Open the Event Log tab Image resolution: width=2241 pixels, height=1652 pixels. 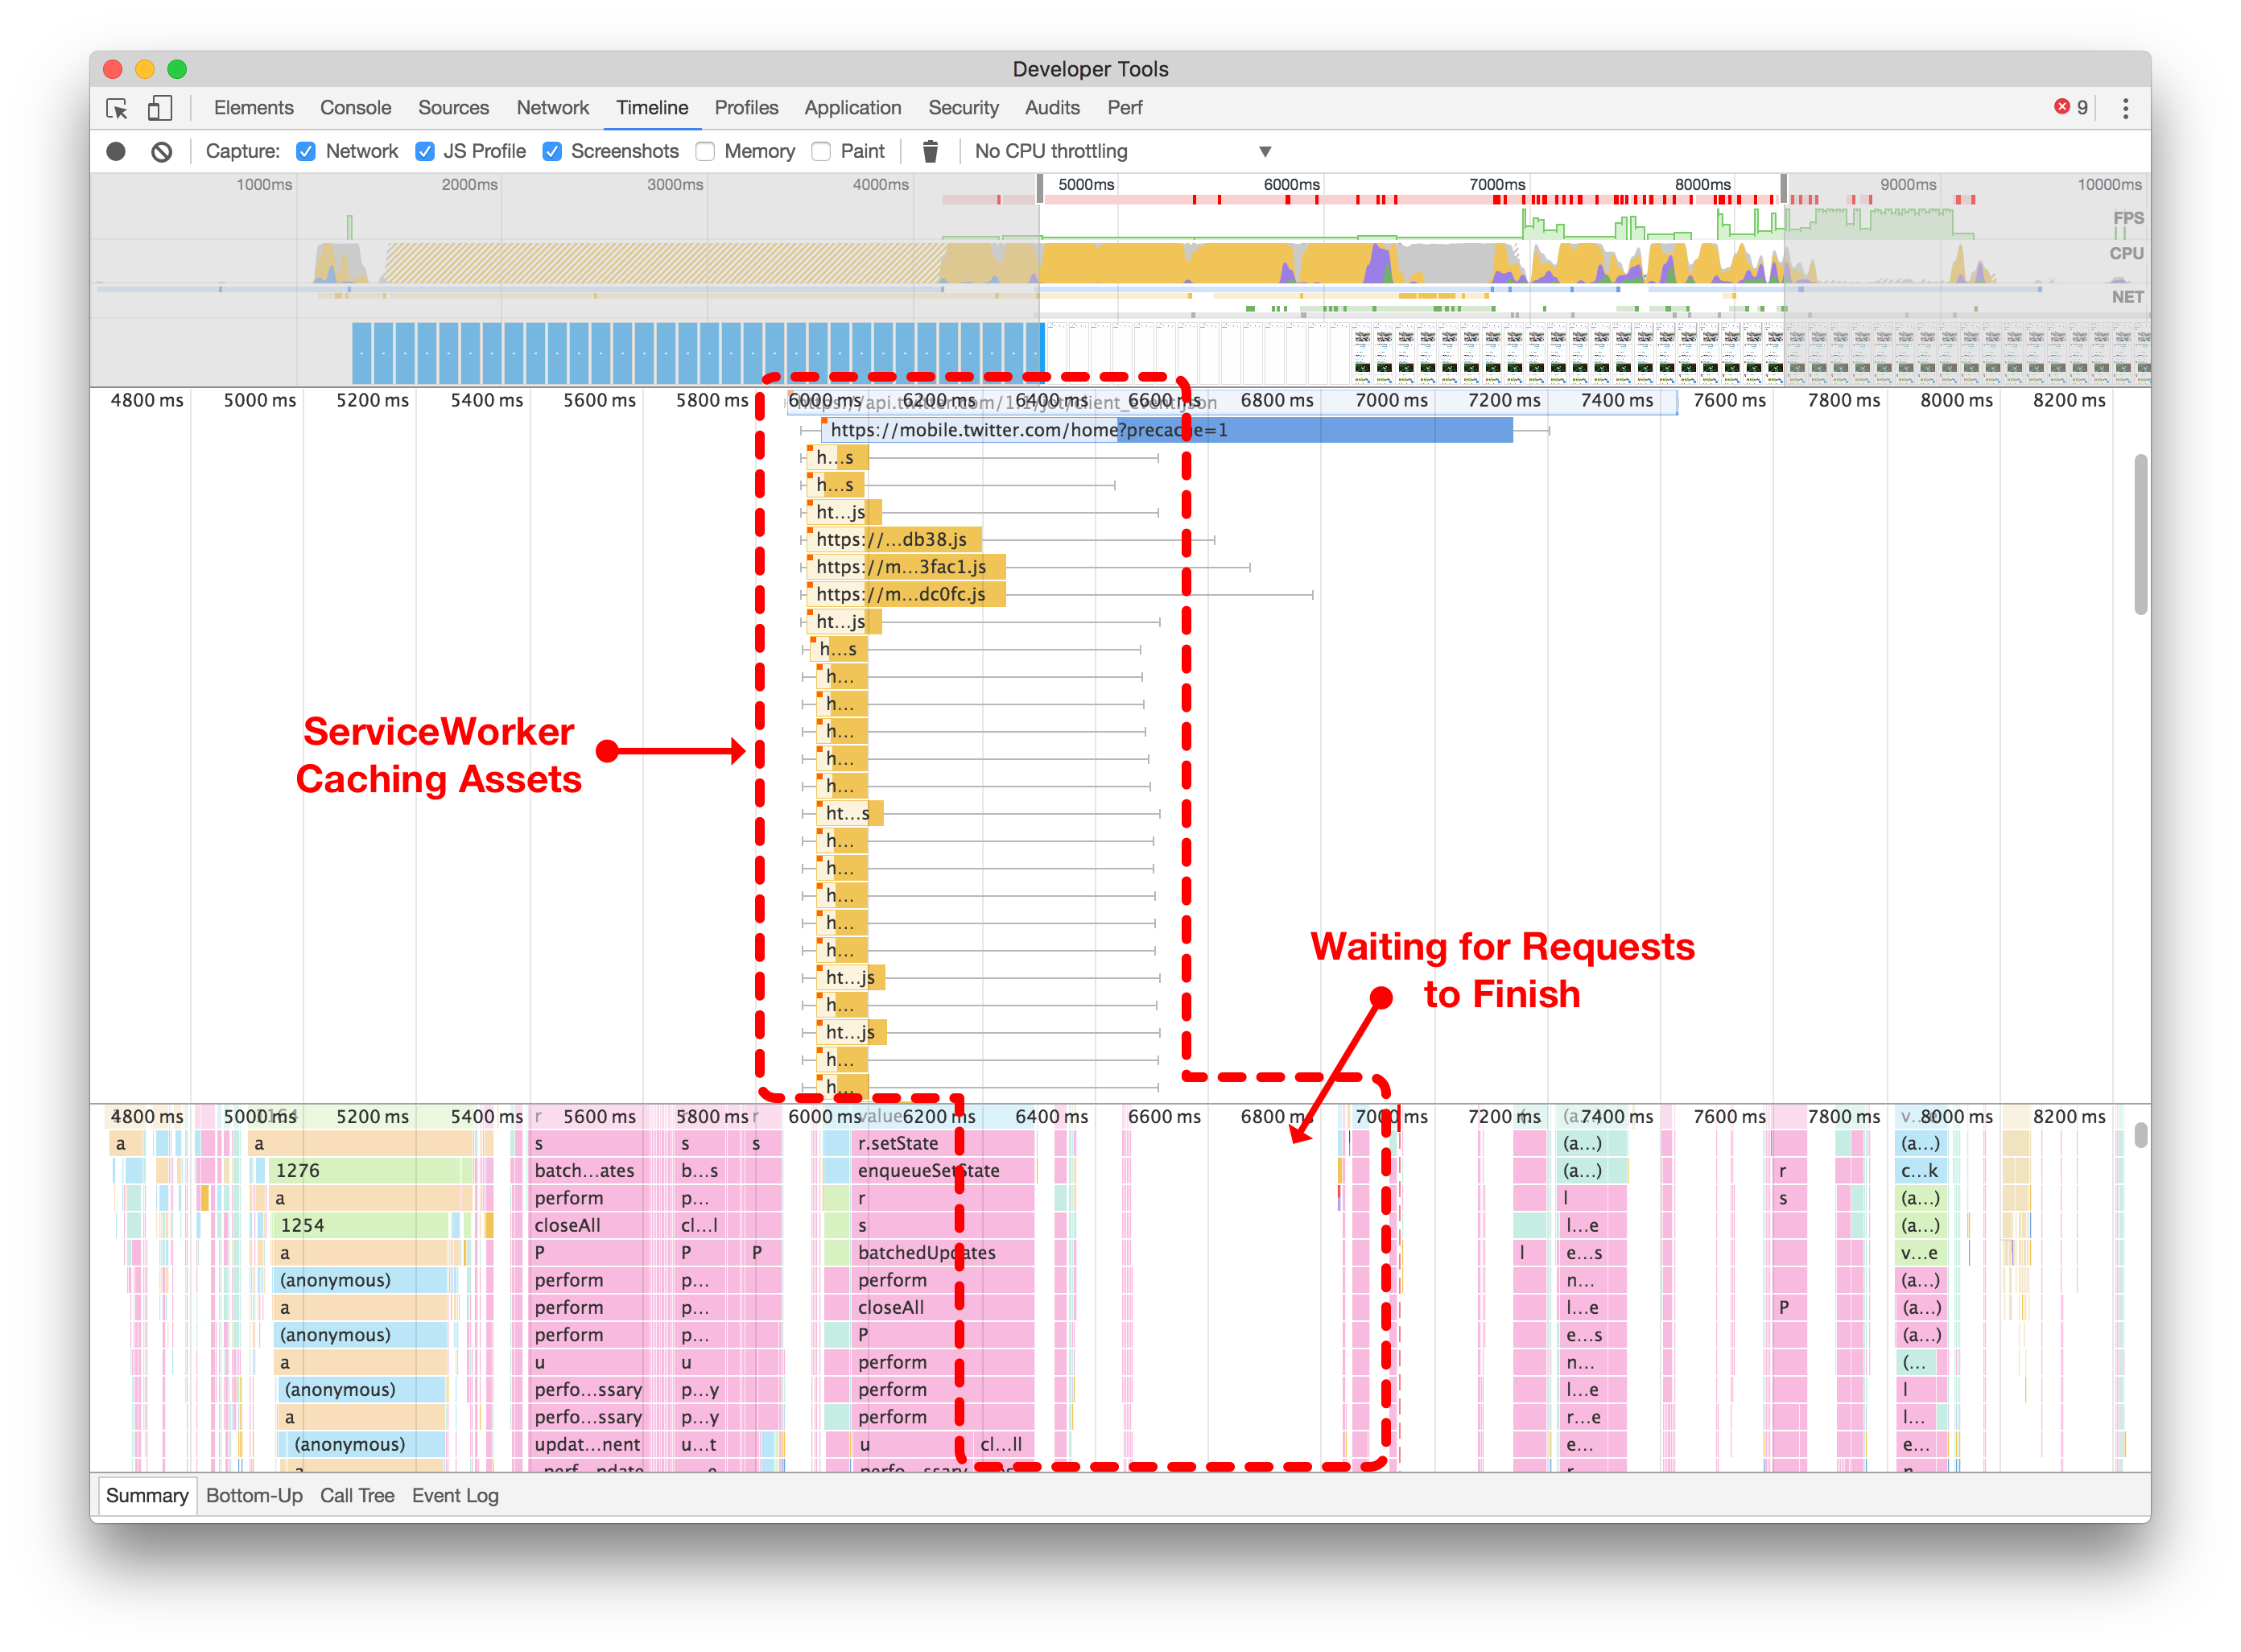pos(455,1495)
